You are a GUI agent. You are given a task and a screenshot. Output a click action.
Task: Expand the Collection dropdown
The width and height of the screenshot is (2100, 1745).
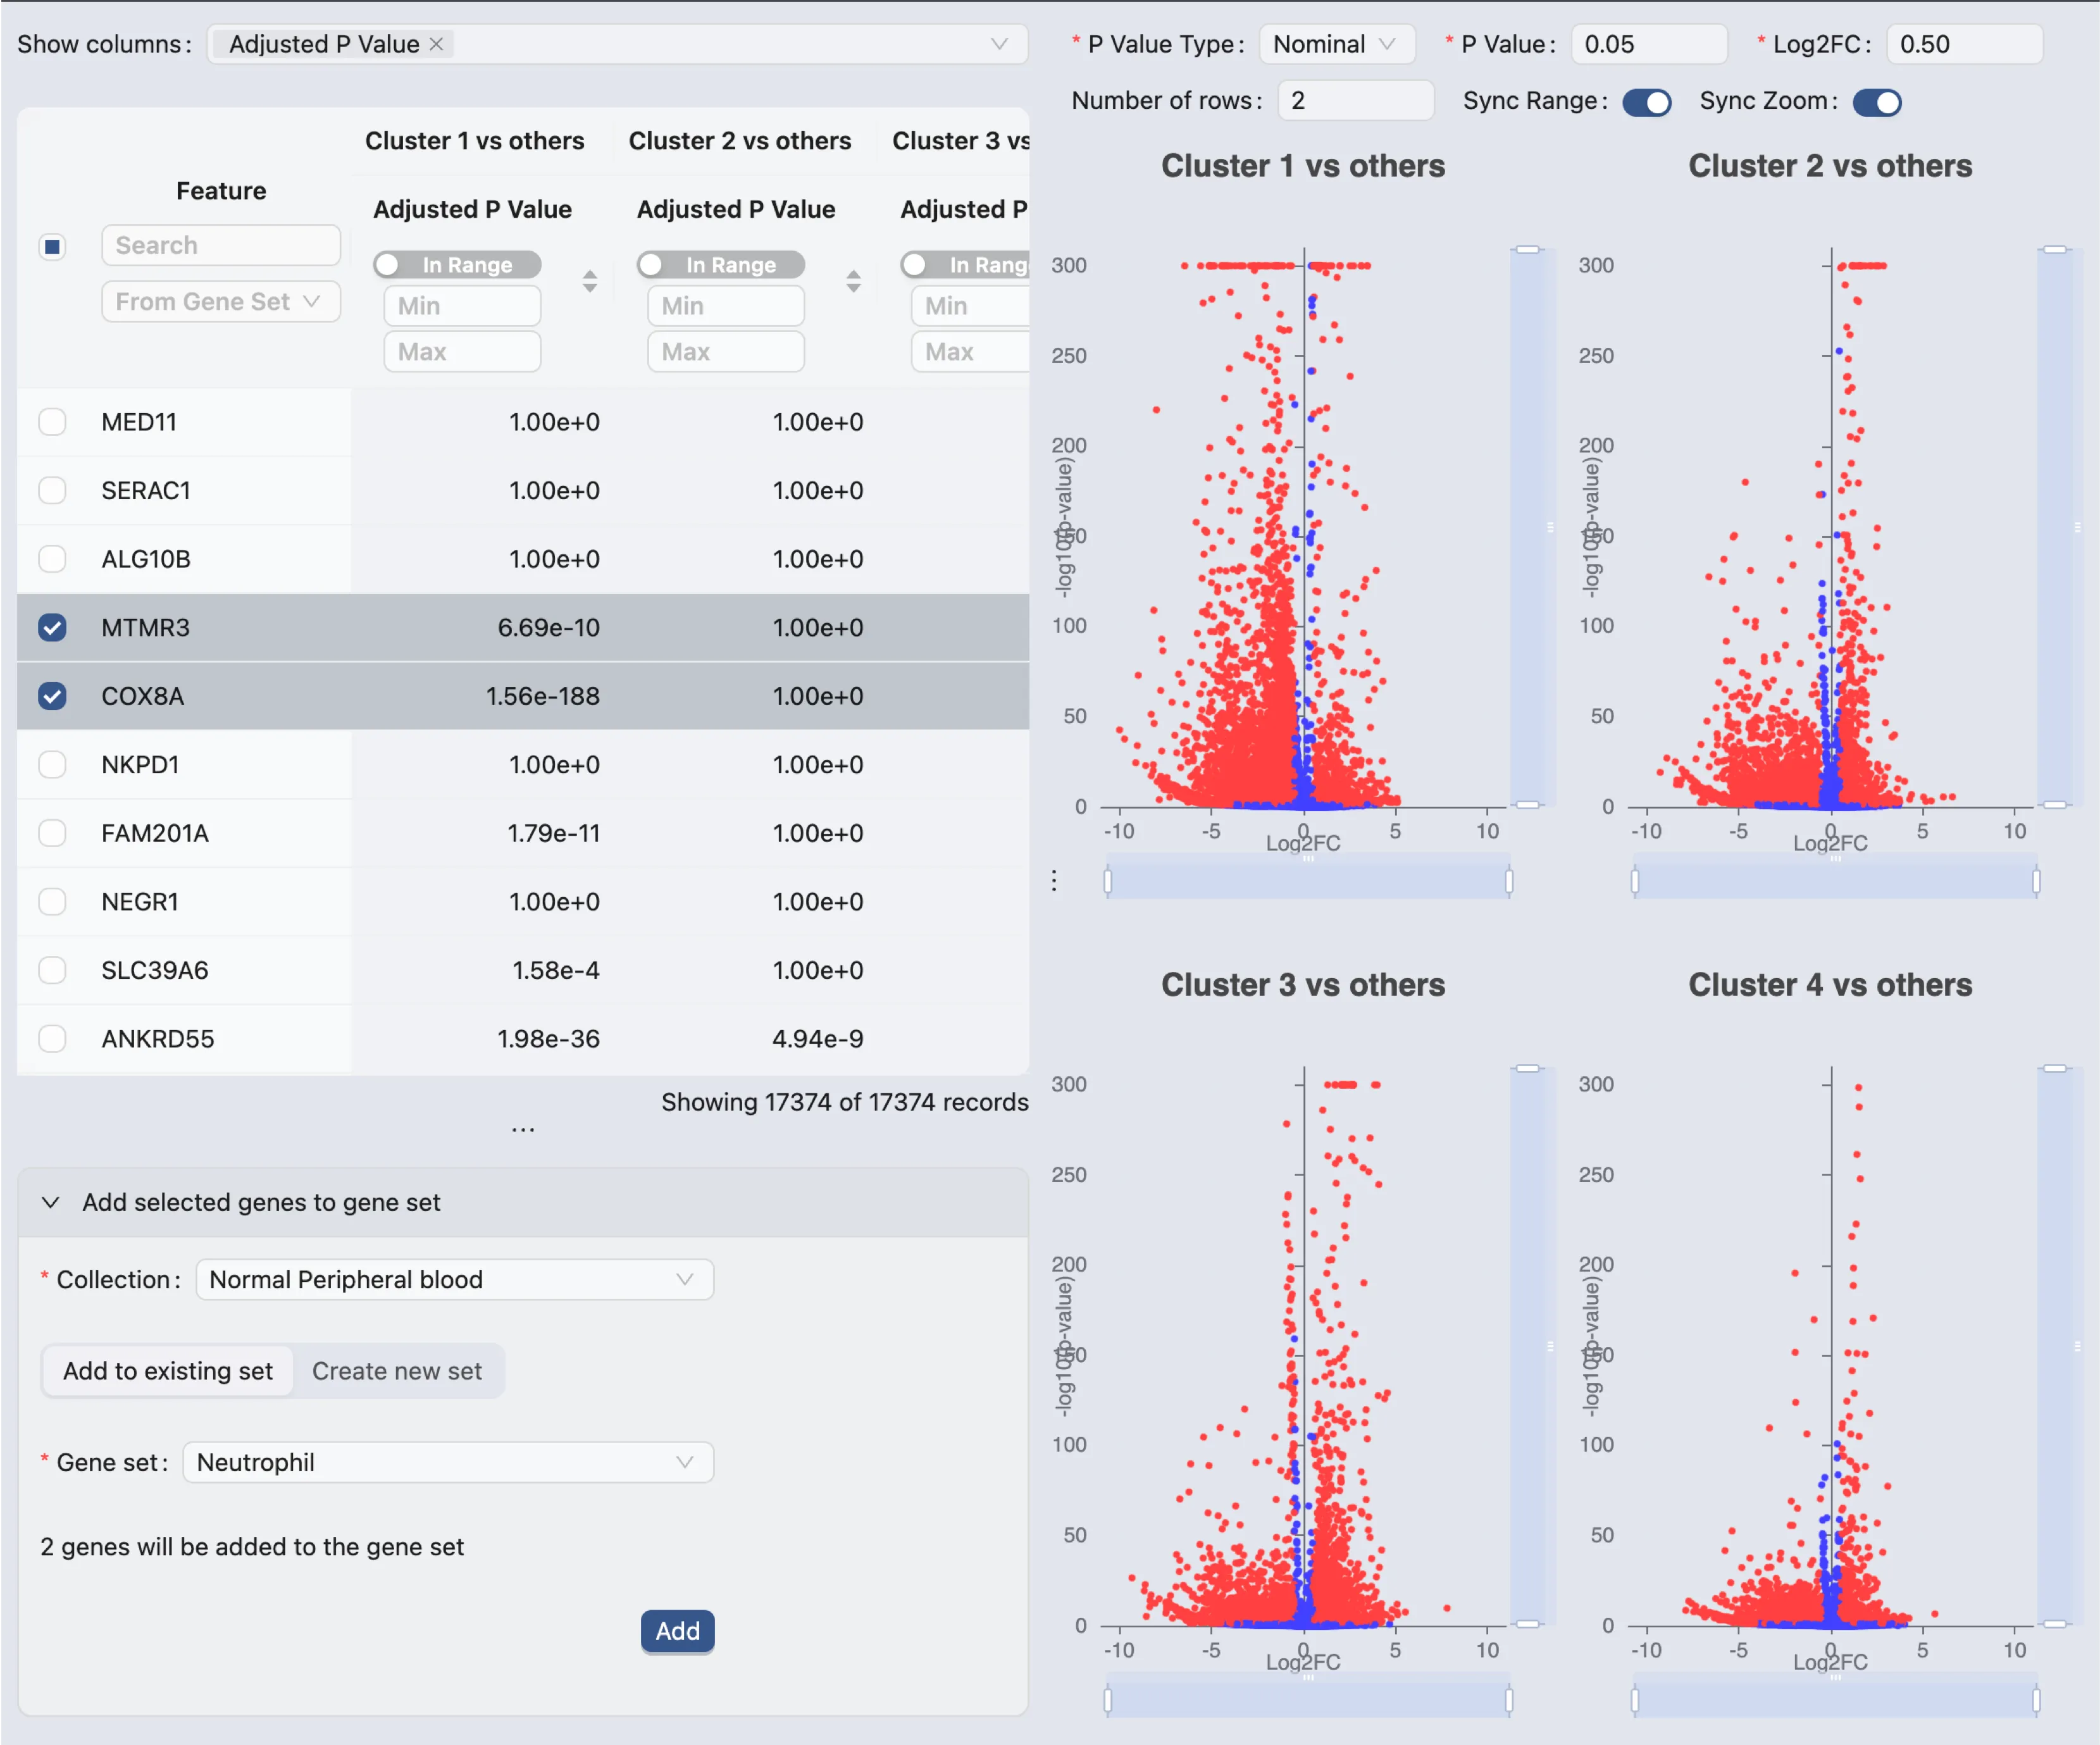click(454, 1280)
